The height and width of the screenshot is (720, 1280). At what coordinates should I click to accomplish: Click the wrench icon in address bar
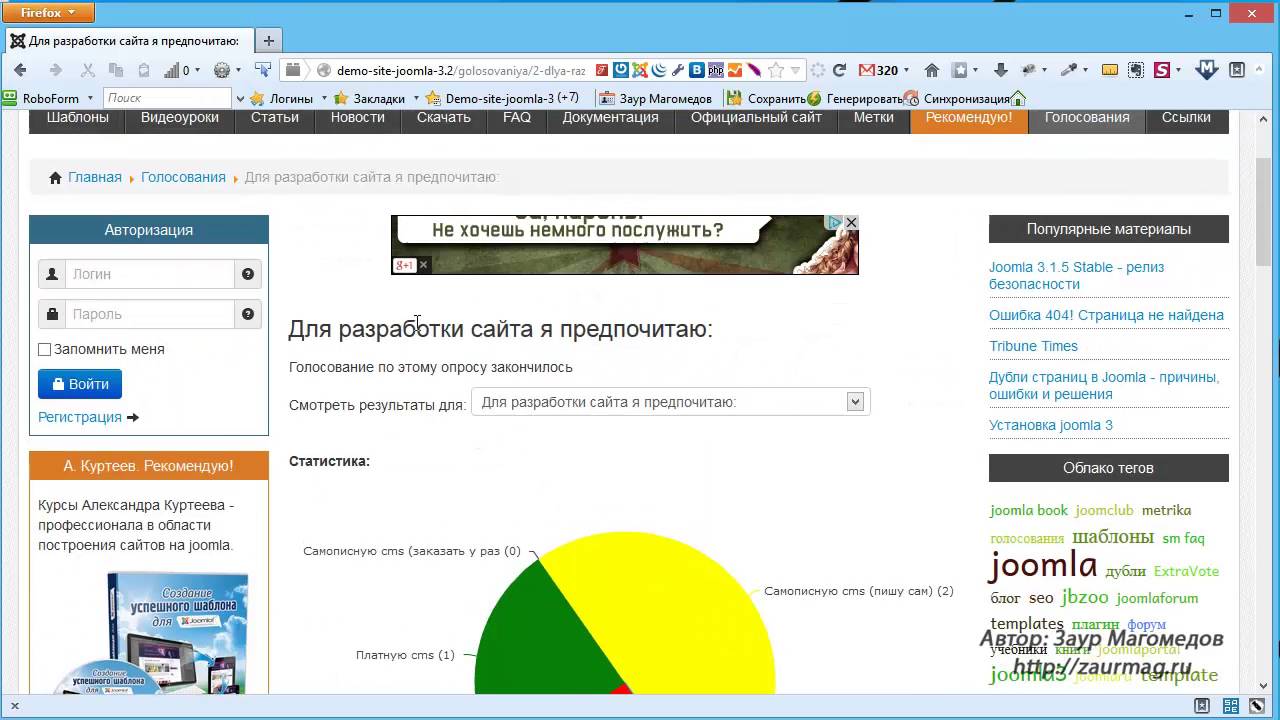coord(678,70)
